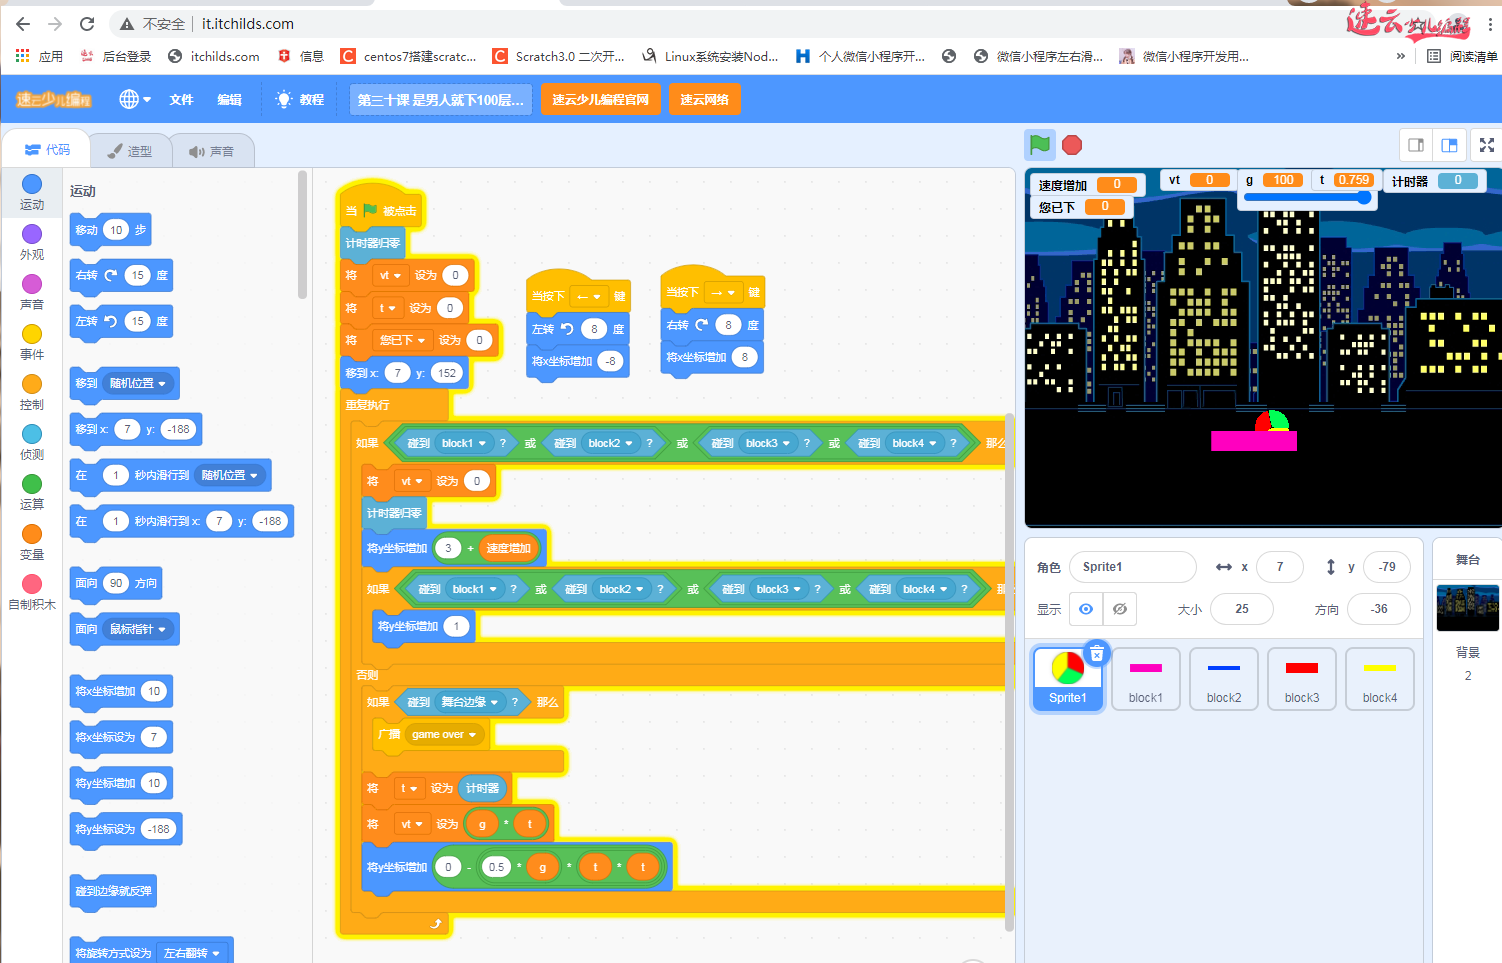Click the g variable slider on stage
The height and width of the screenshot is (963, 1502).
pyautogui.click(x=1306, y=198)
